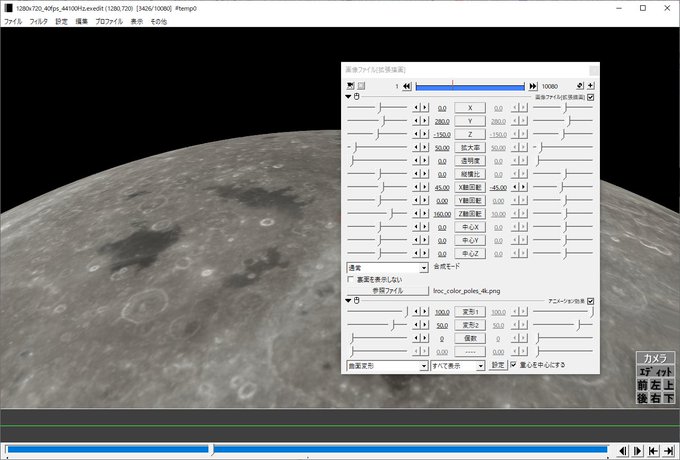Click the left 透明度 slider track
The image size is (680, 460).
377,160
